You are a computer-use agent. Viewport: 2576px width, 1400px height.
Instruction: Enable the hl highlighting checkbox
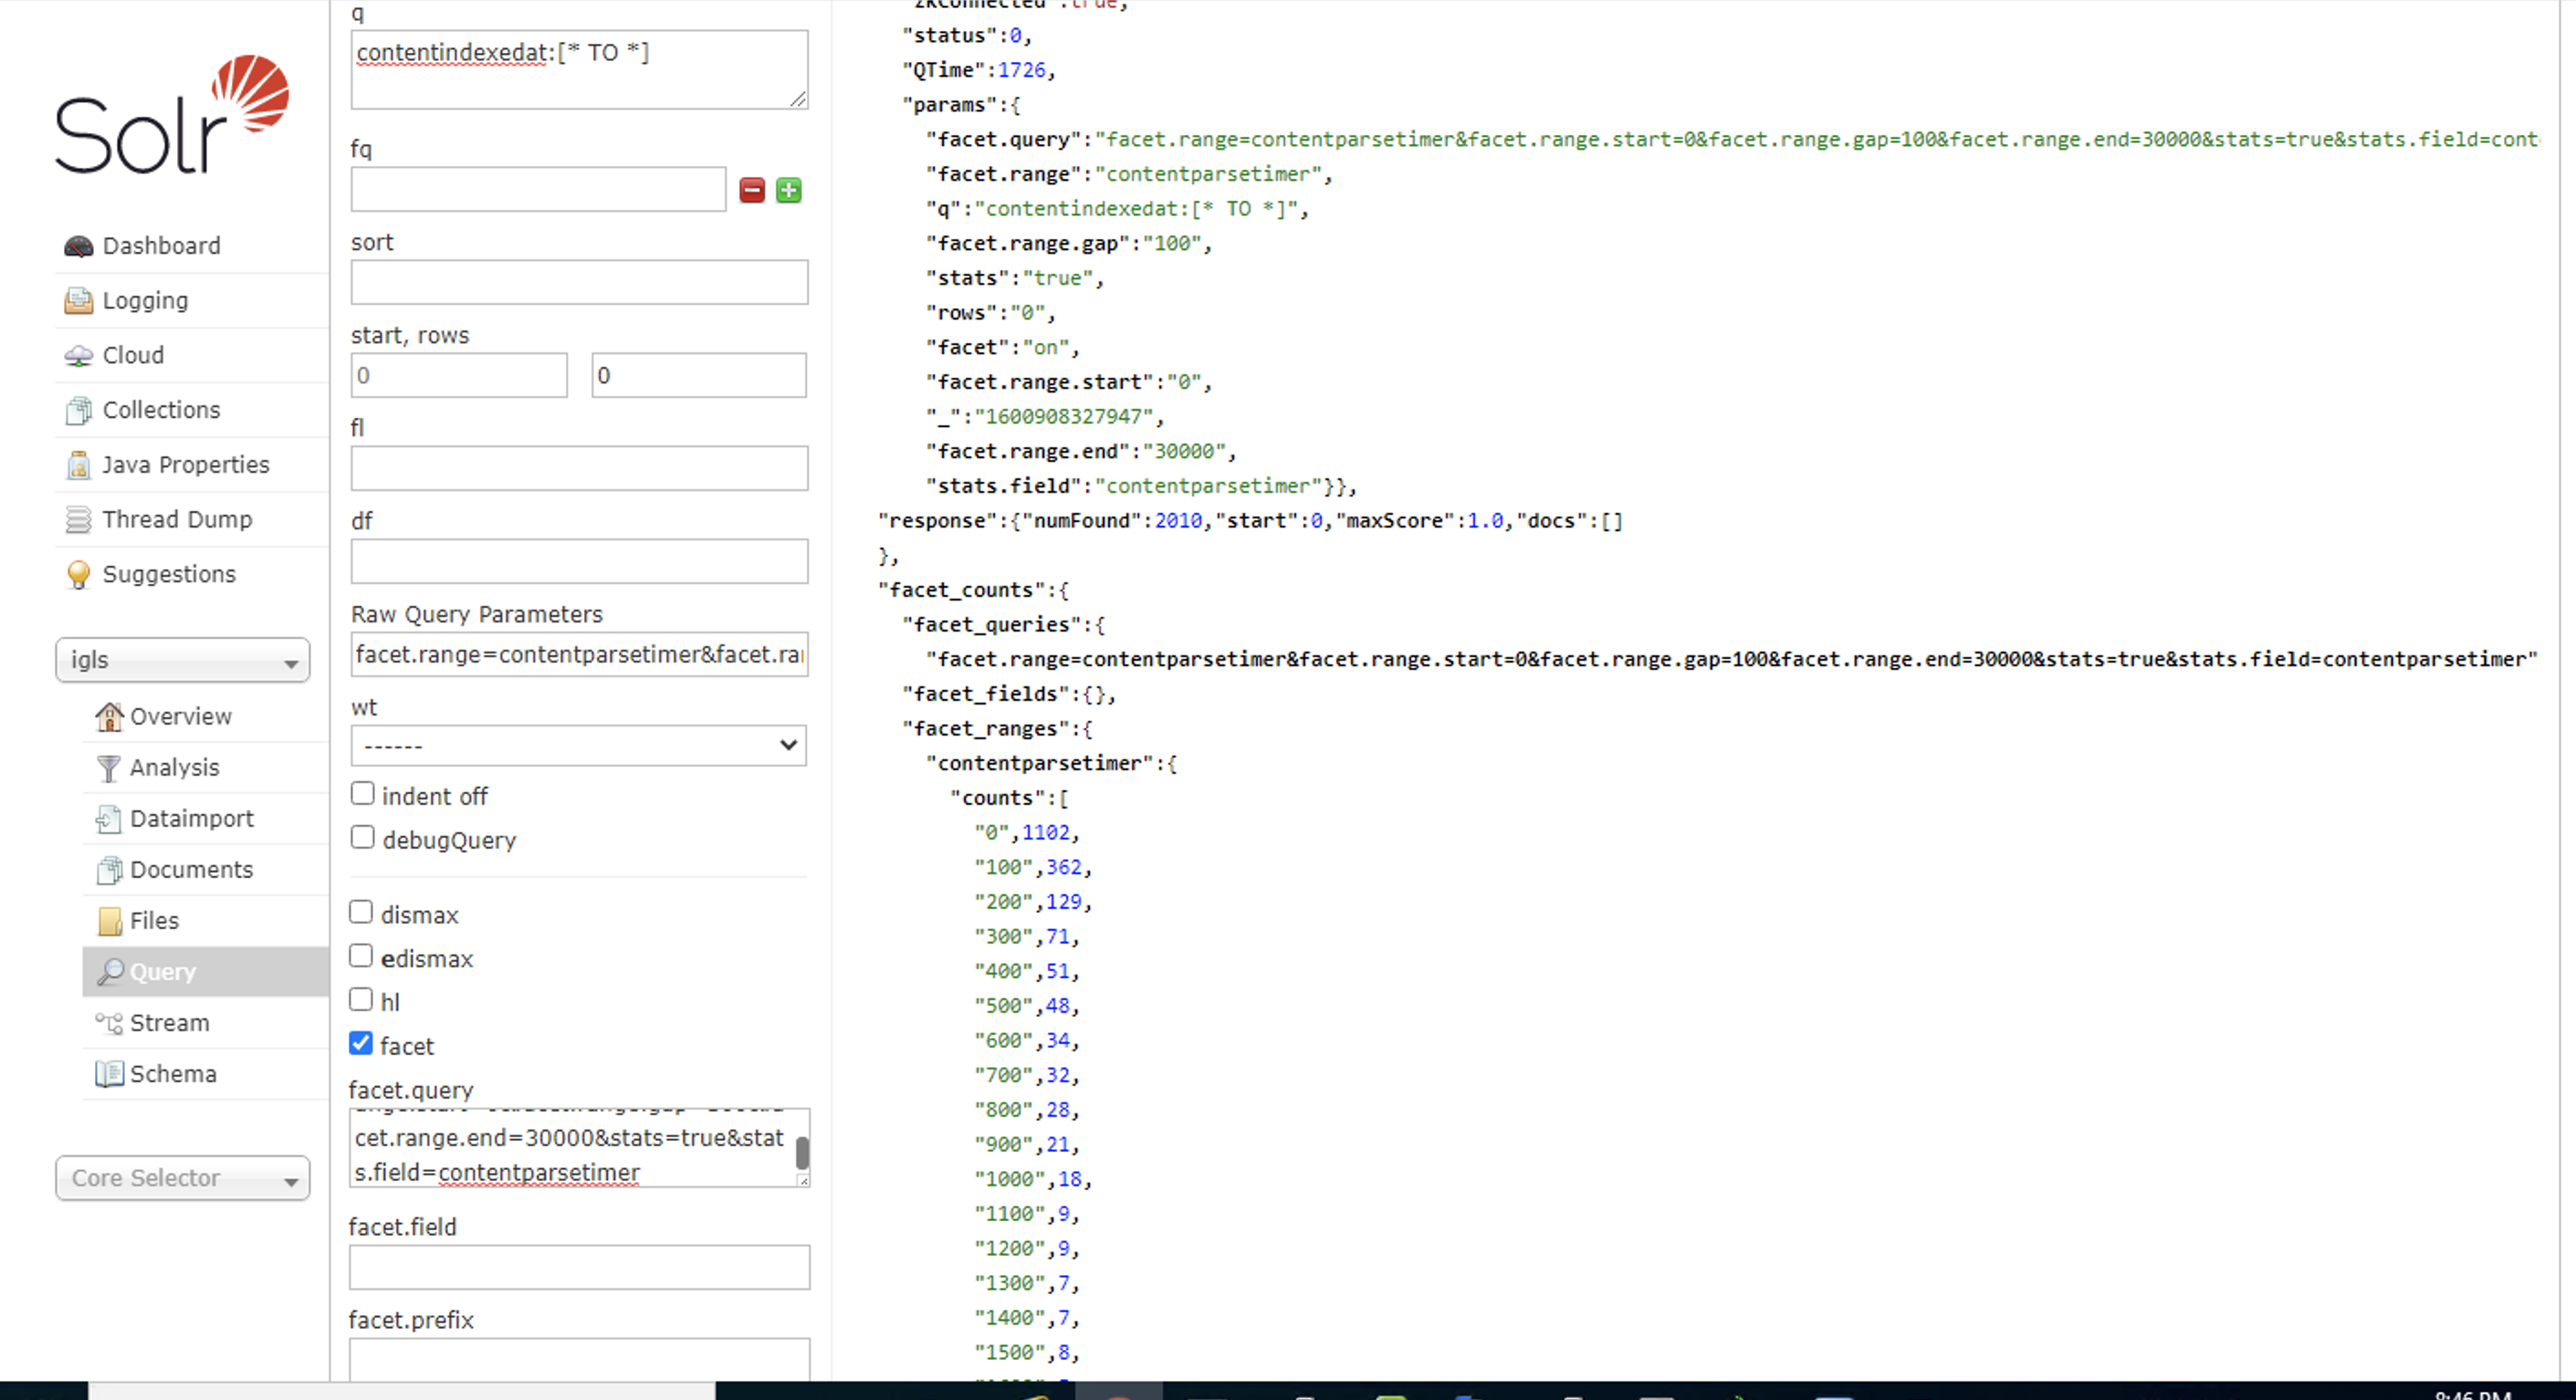pos(361,1000)
